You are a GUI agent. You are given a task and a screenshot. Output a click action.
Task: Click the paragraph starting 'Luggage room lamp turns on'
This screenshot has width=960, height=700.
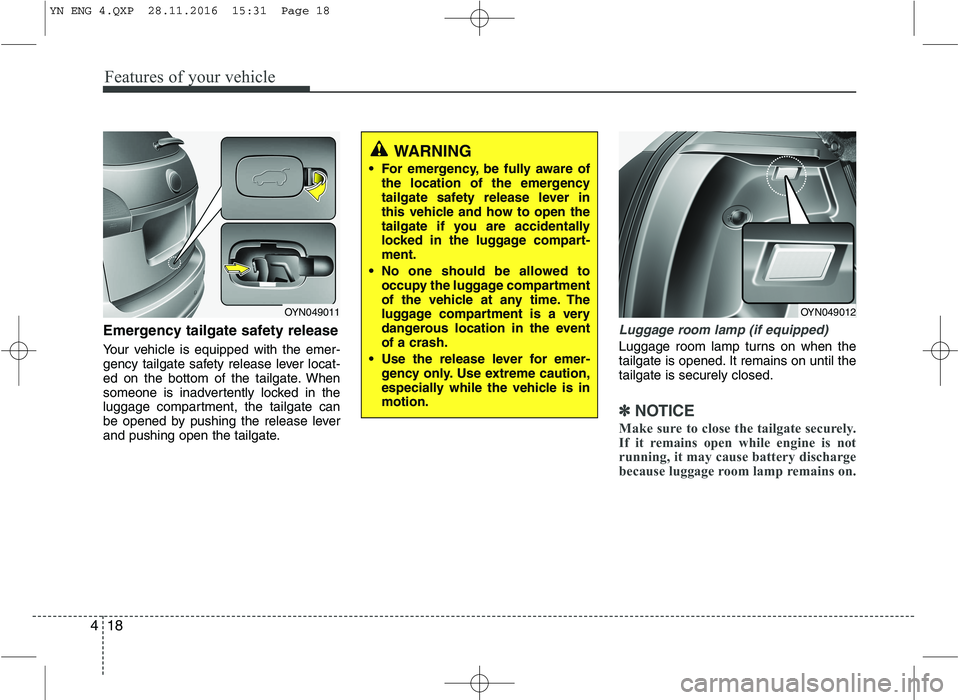(737, 361)
